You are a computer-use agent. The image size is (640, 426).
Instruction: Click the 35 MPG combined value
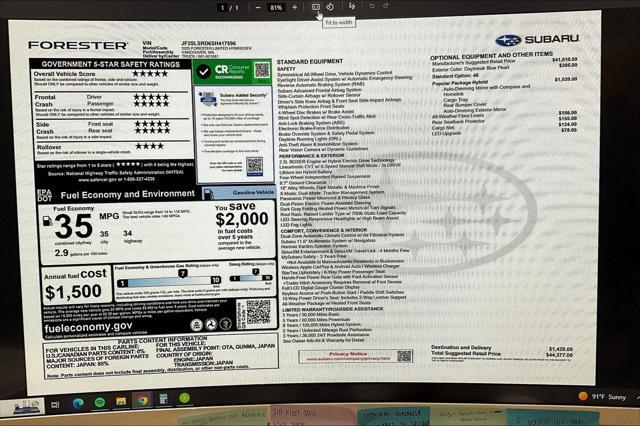pyautogui.click(x=73, y=226)
